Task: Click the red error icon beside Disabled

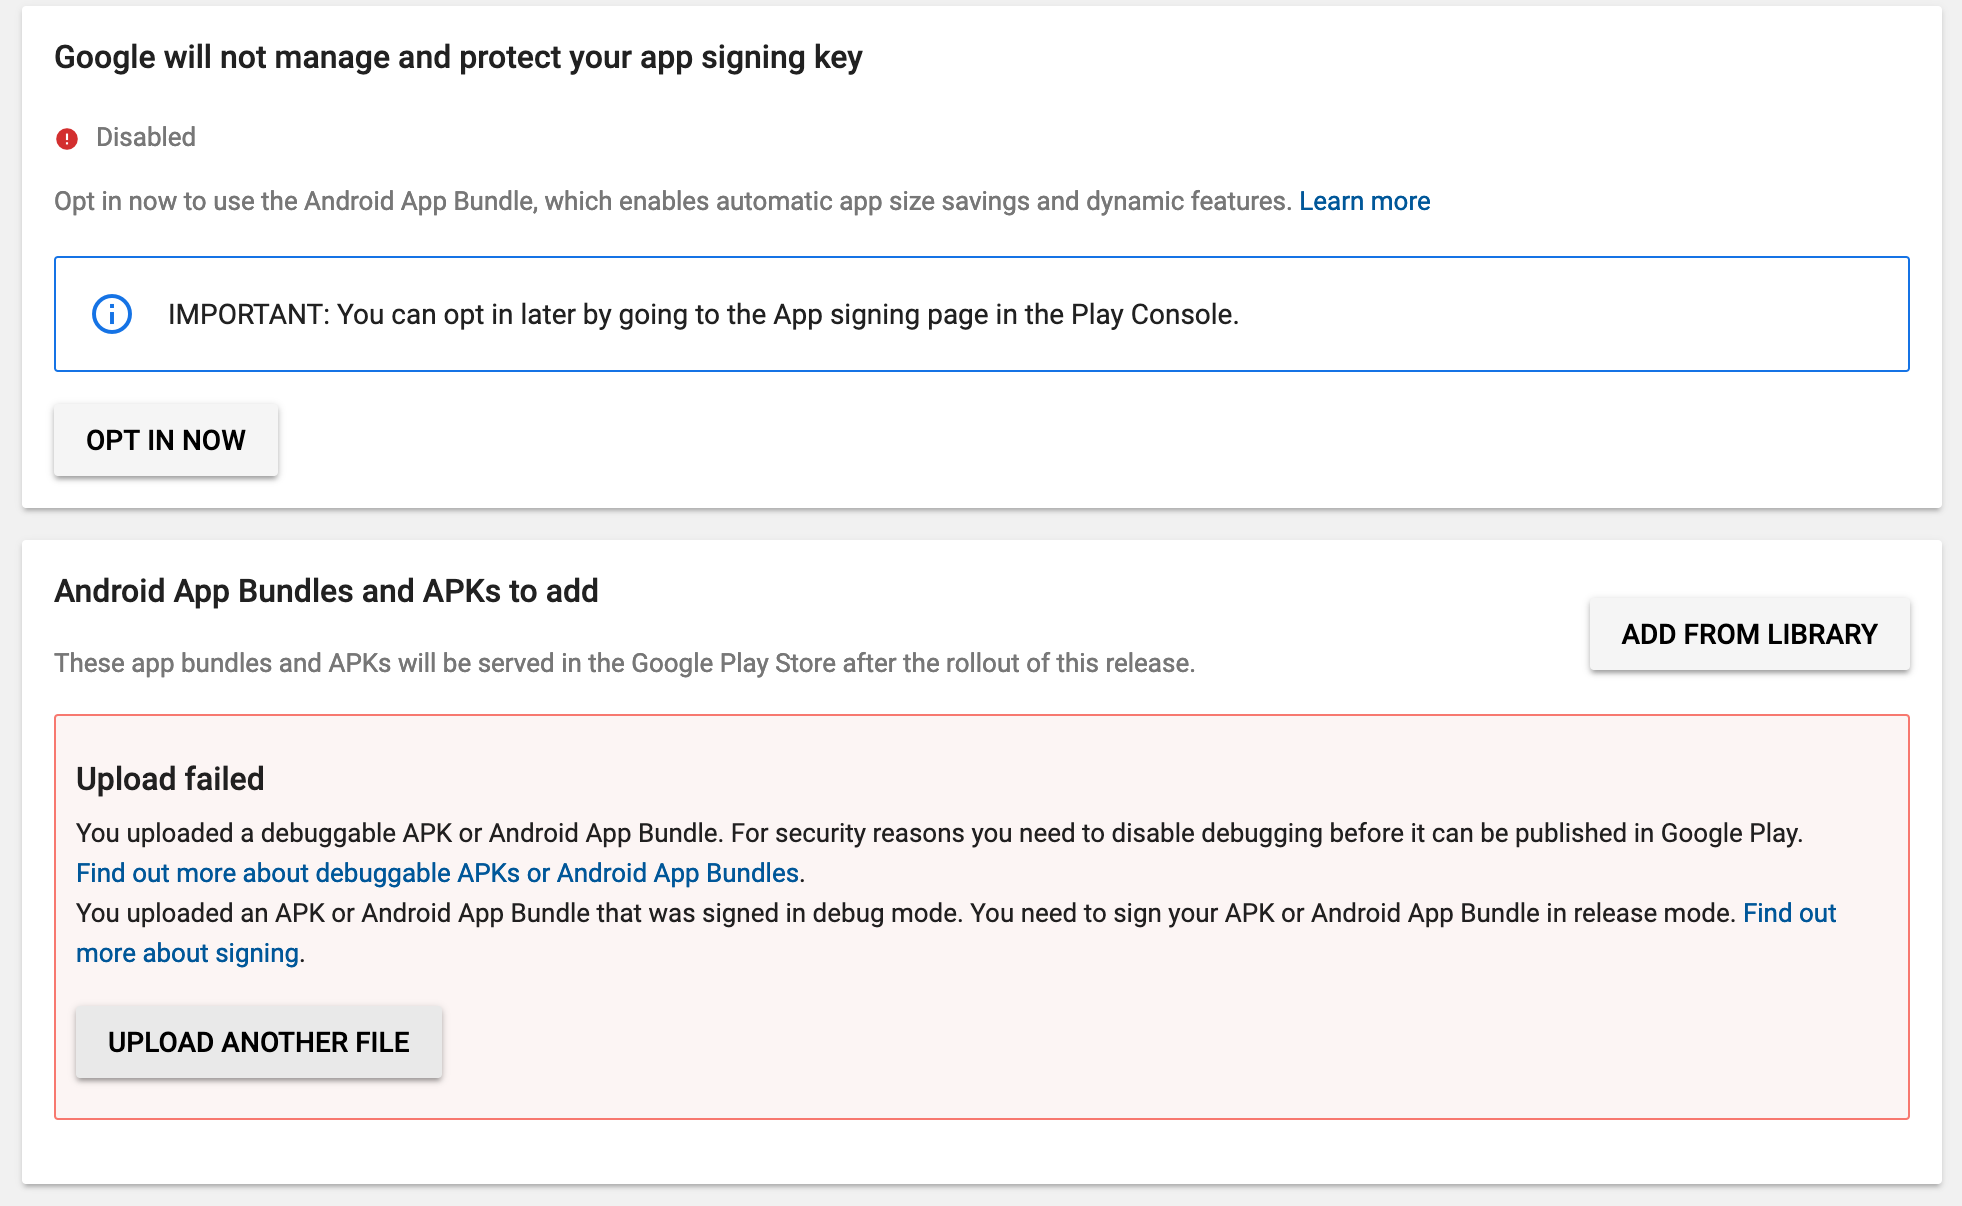Action: (x=67, y=139)
